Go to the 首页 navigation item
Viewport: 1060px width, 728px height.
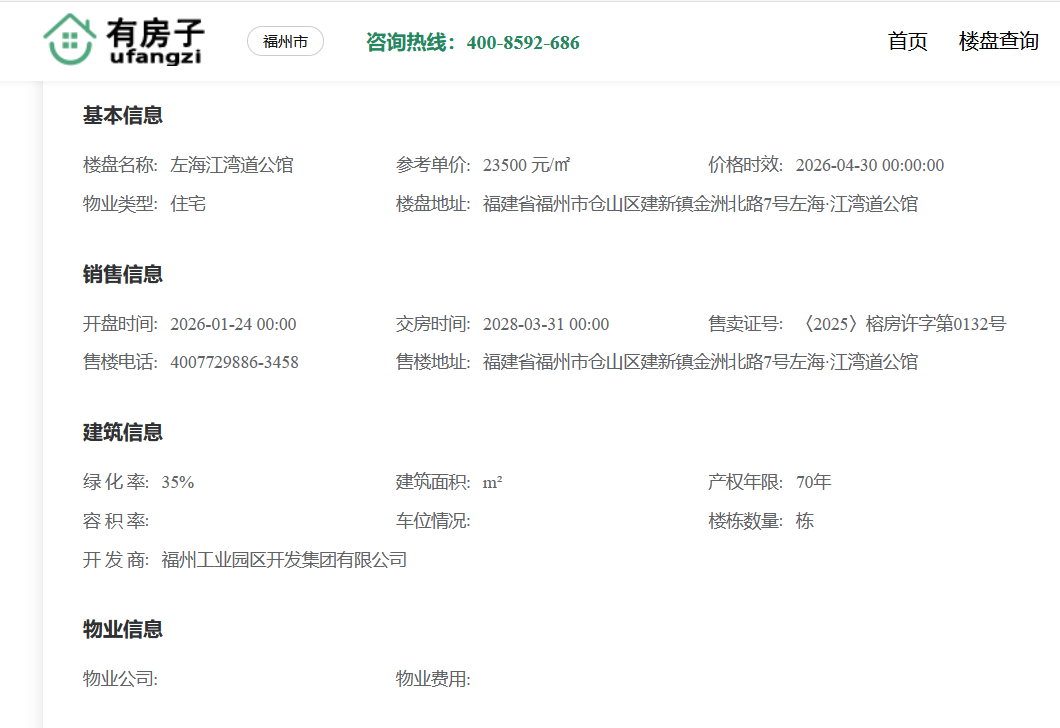pos(907,42)
